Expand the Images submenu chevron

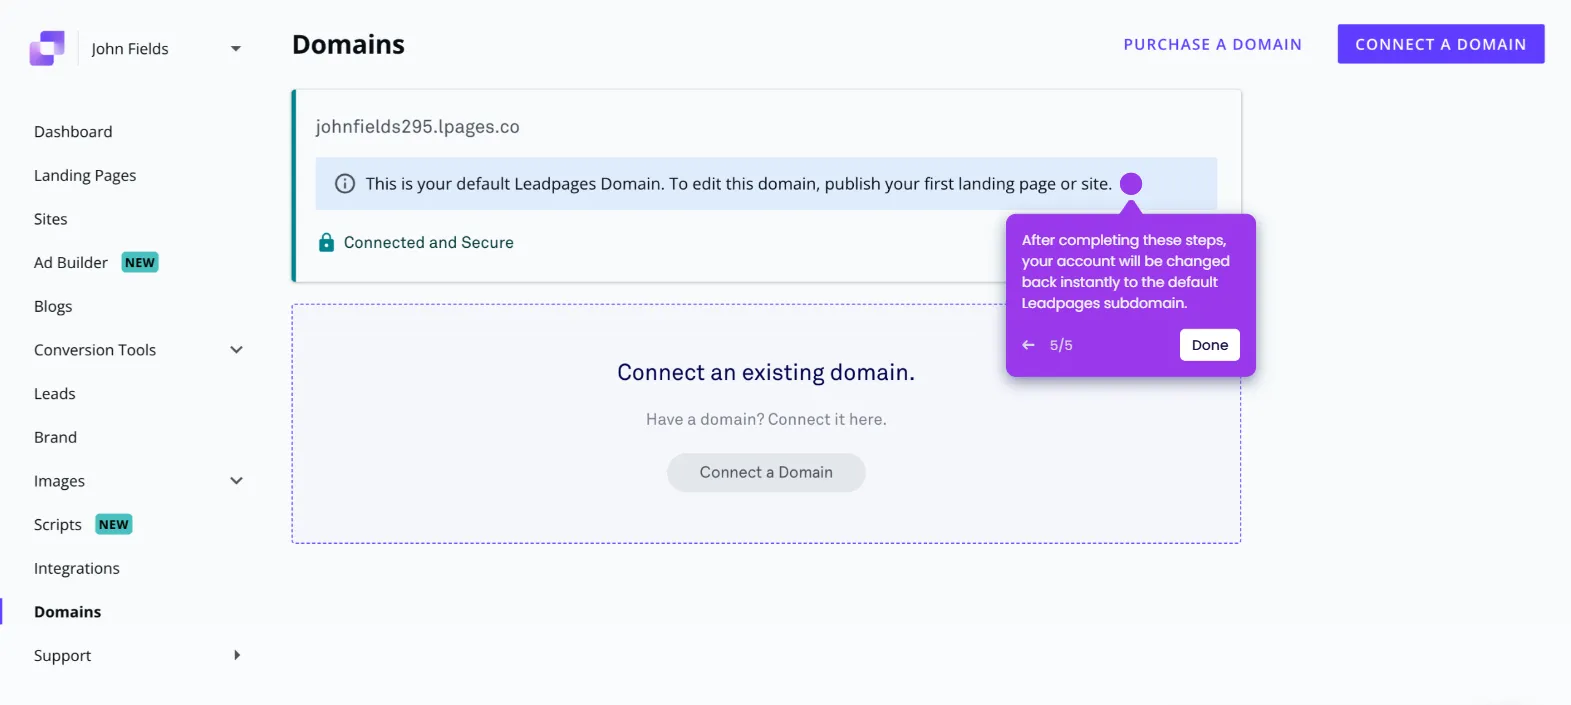(236, 481)
